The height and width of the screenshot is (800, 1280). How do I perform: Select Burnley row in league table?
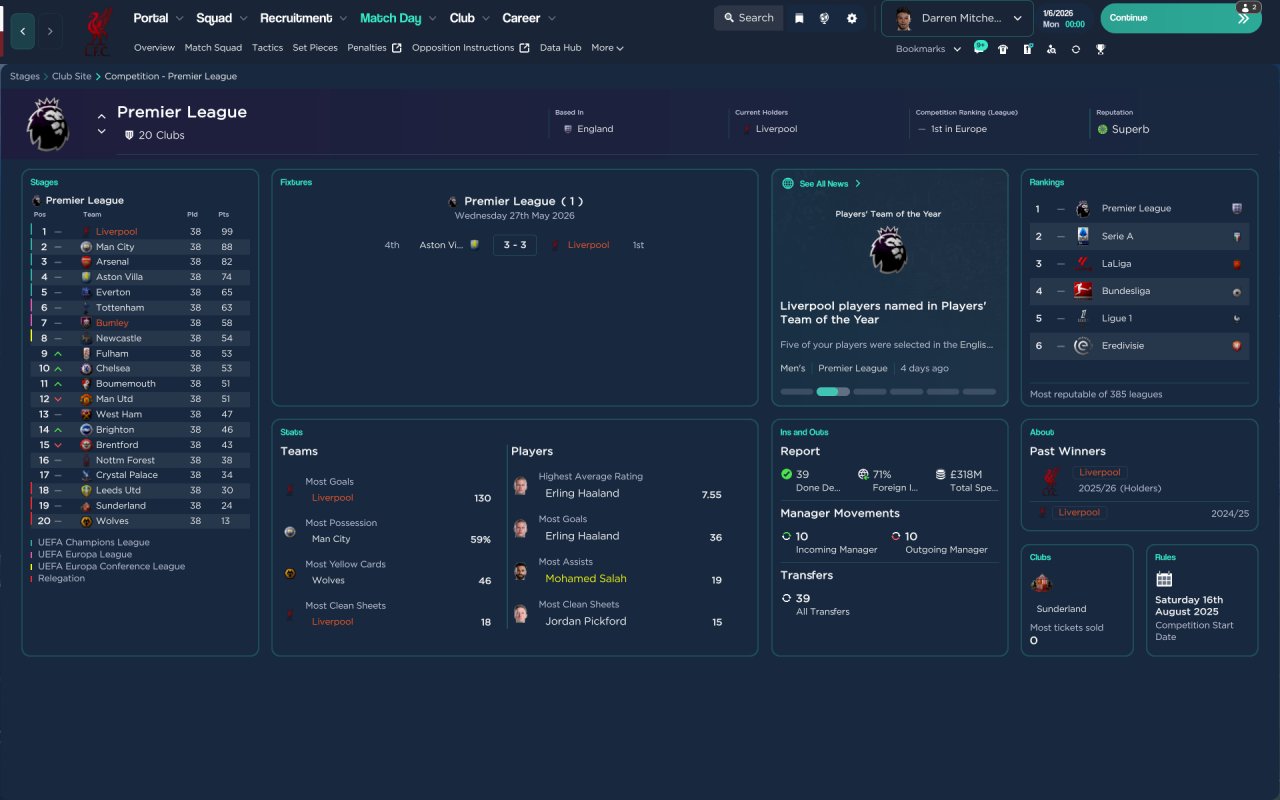click(x=140, y=323)
